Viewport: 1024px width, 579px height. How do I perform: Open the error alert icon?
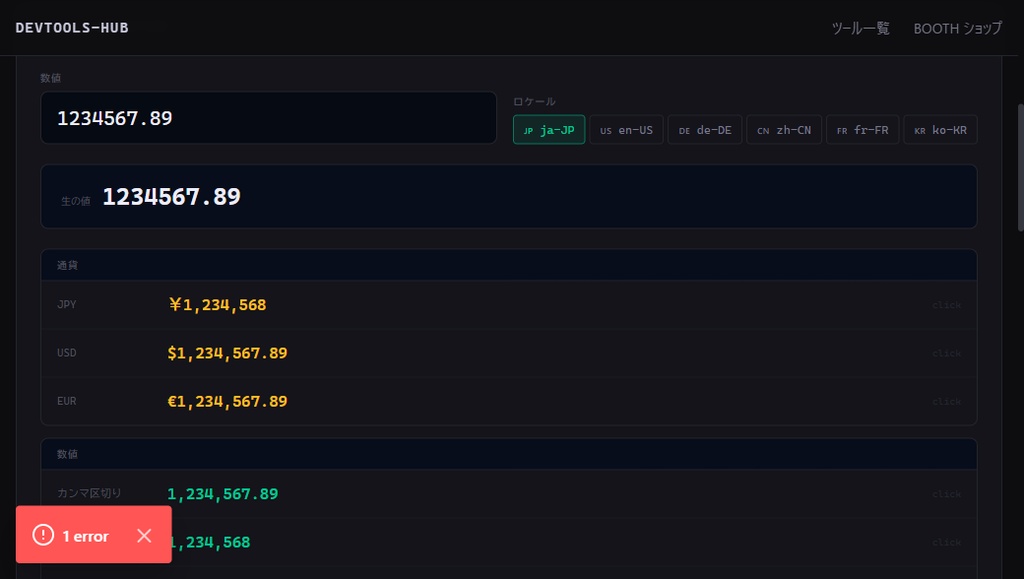point(43,535)
